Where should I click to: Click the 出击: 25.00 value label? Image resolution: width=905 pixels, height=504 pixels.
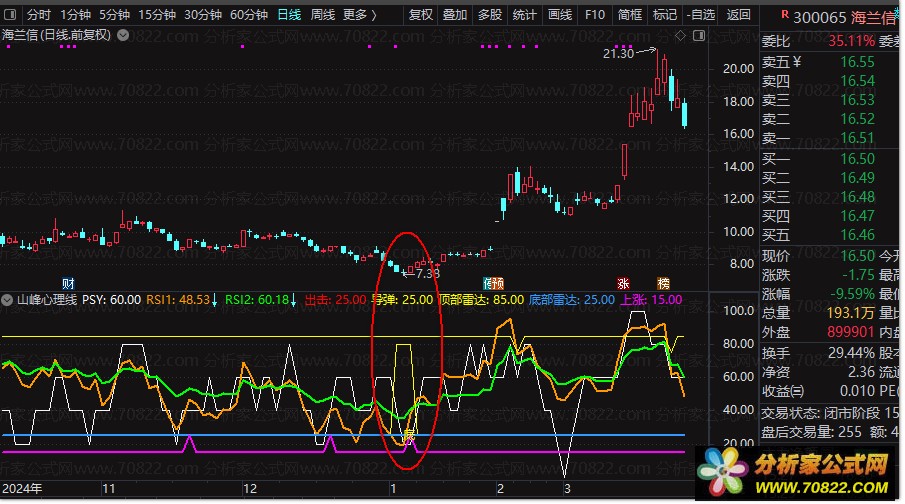pyautogui.click(x=335, y=300)
